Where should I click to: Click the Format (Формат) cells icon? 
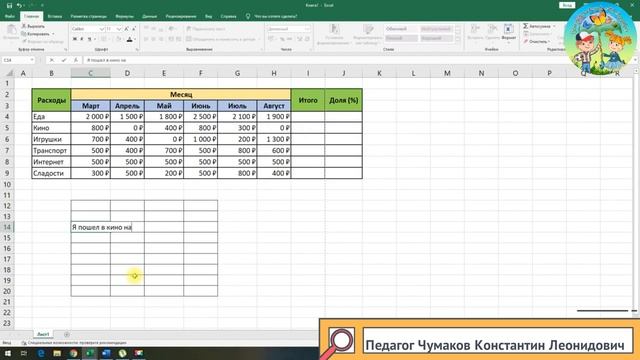coord(509,29)
